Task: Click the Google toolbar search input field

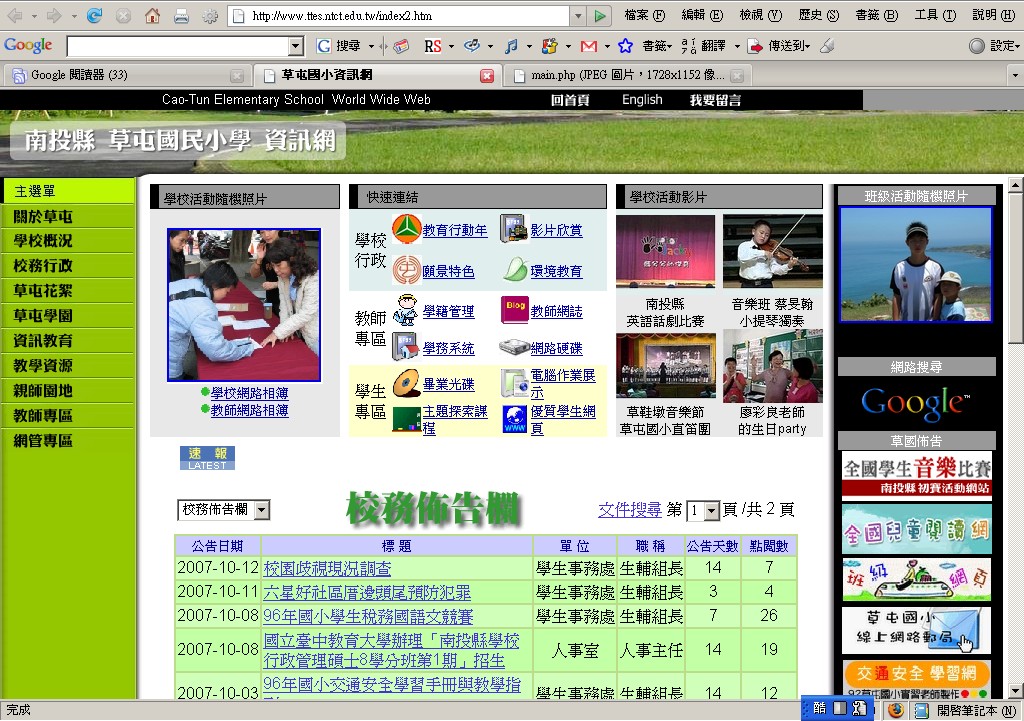Action: coord(177,46)
